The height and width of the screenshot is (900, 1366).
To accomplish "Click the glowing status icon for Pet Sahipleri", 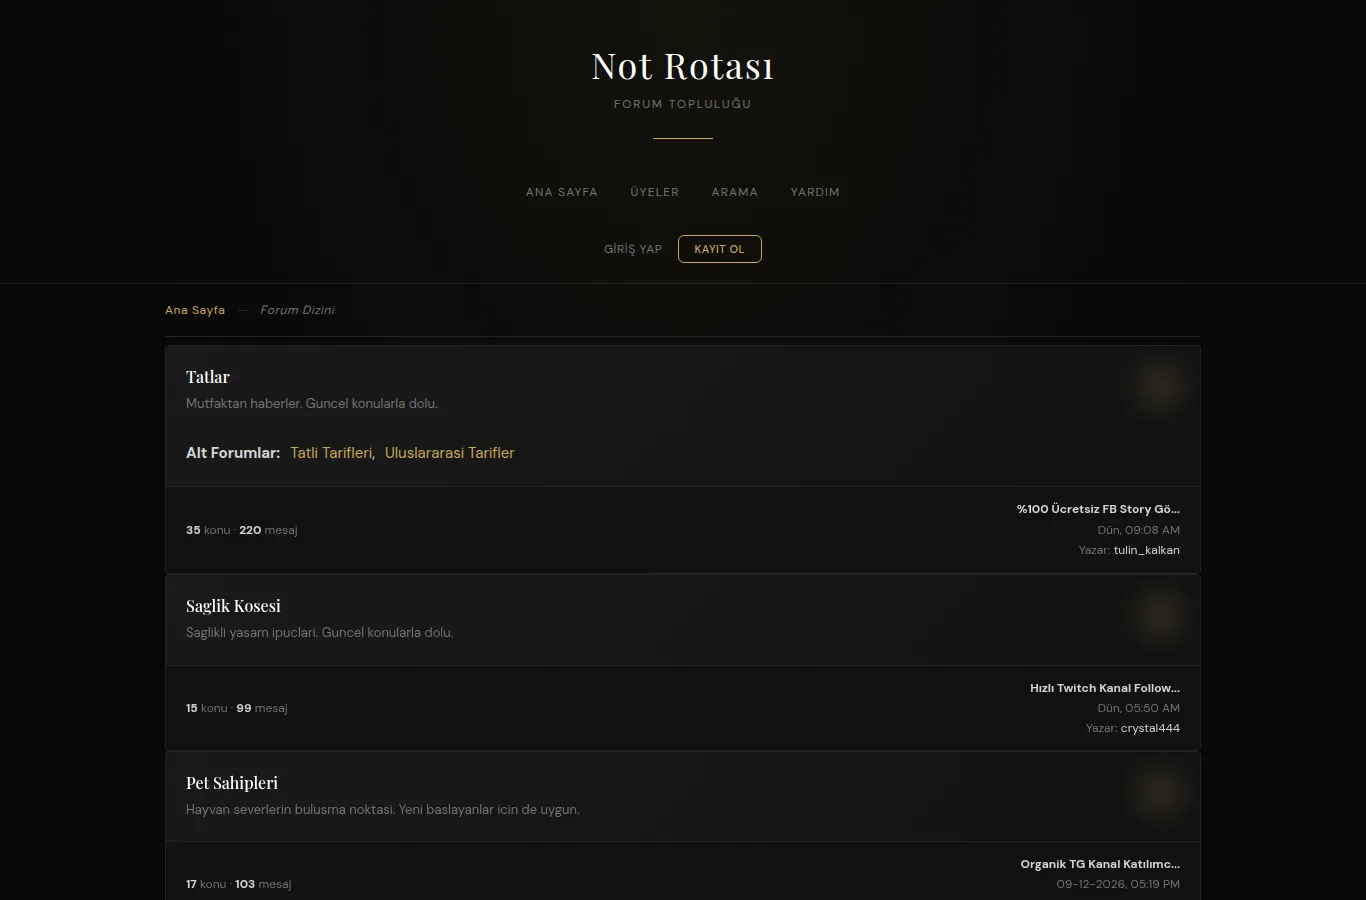I will pyautogui.click(x=1160, y=792).
